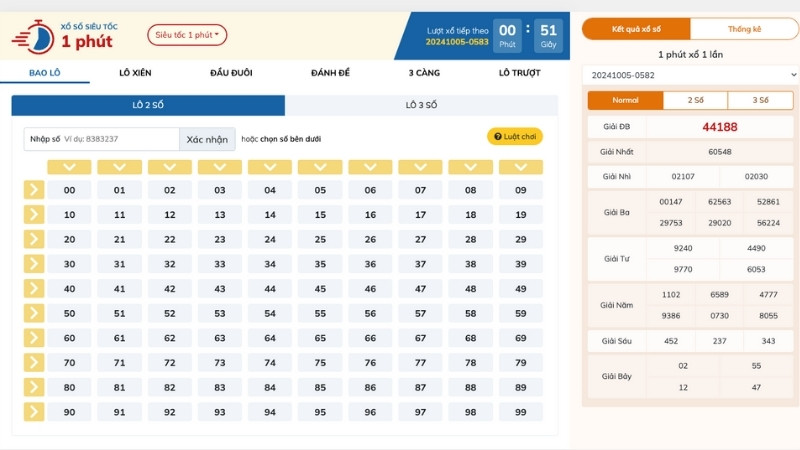
Task: Toggle number 68 in the grid
Action: pos(470,338)
